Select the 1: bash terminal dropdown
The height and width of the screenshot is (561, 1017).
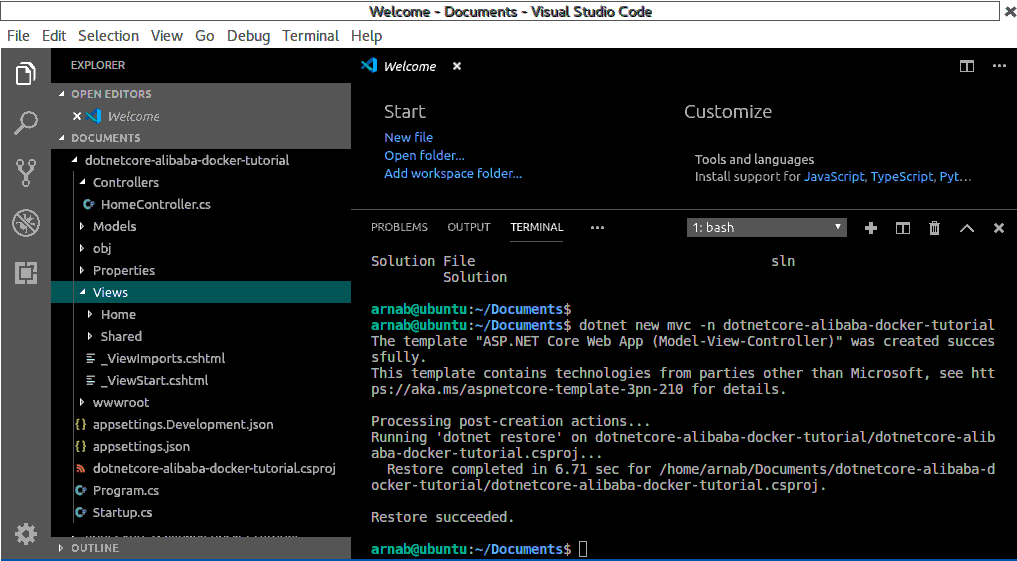click(767, 228)
